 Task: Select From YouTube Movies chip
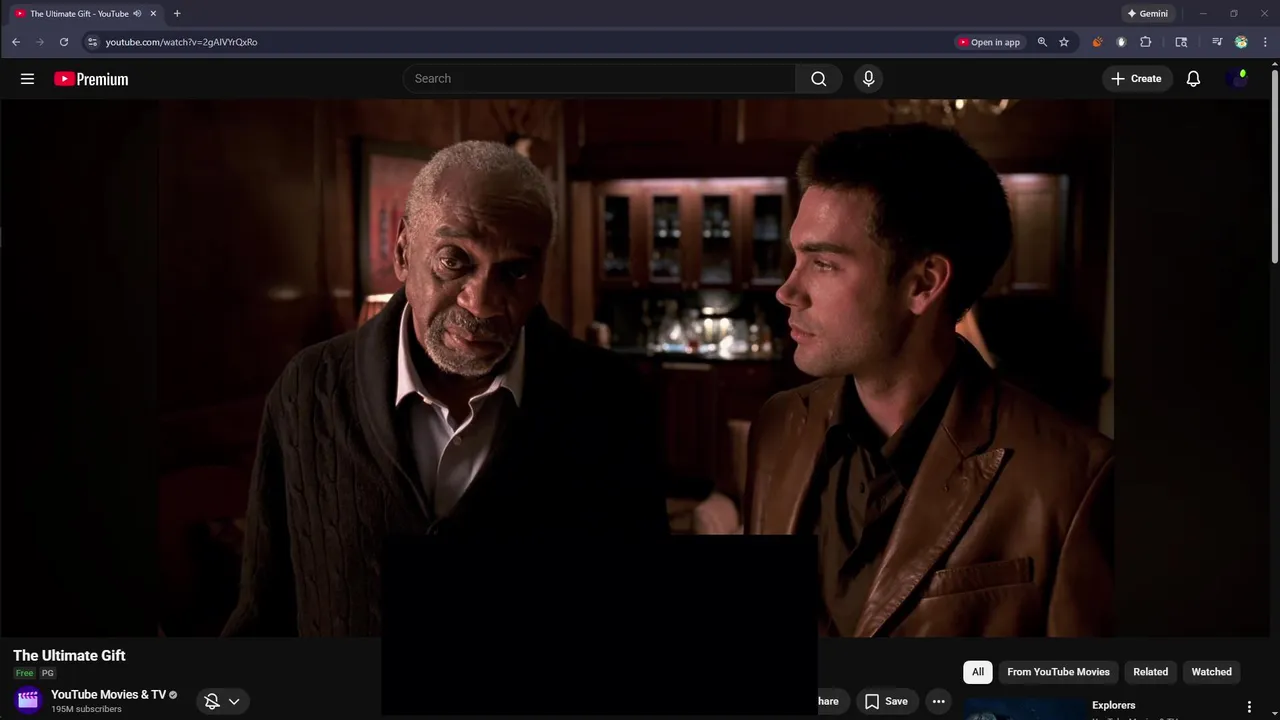[1058, 672]
